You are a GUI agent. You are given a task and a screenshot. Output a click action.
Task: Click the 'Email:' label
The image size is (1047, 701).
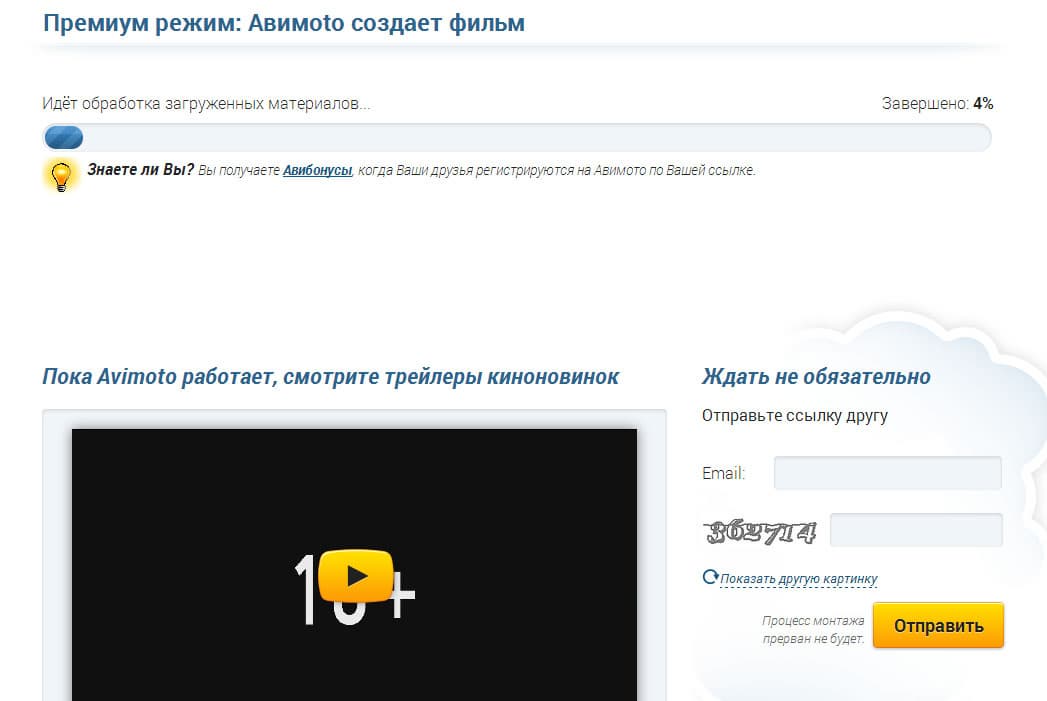pyautogui.click(x=723, y=473)
